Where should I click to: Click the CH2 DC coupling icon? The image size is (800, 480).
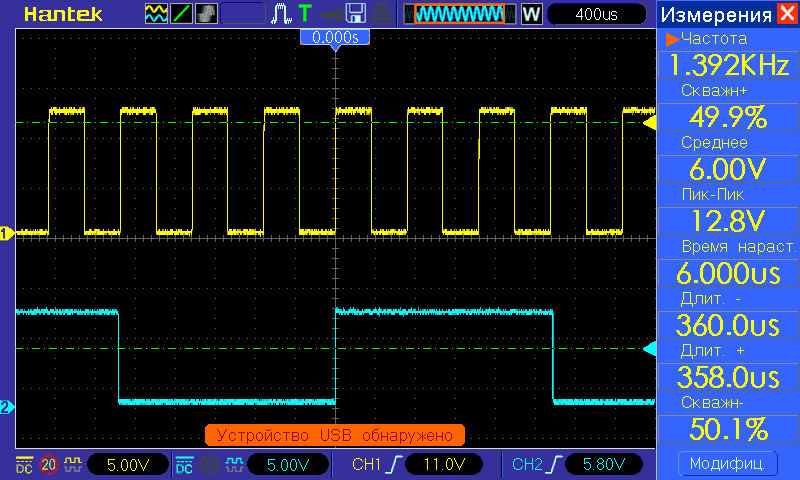click(x=184, y=464)
